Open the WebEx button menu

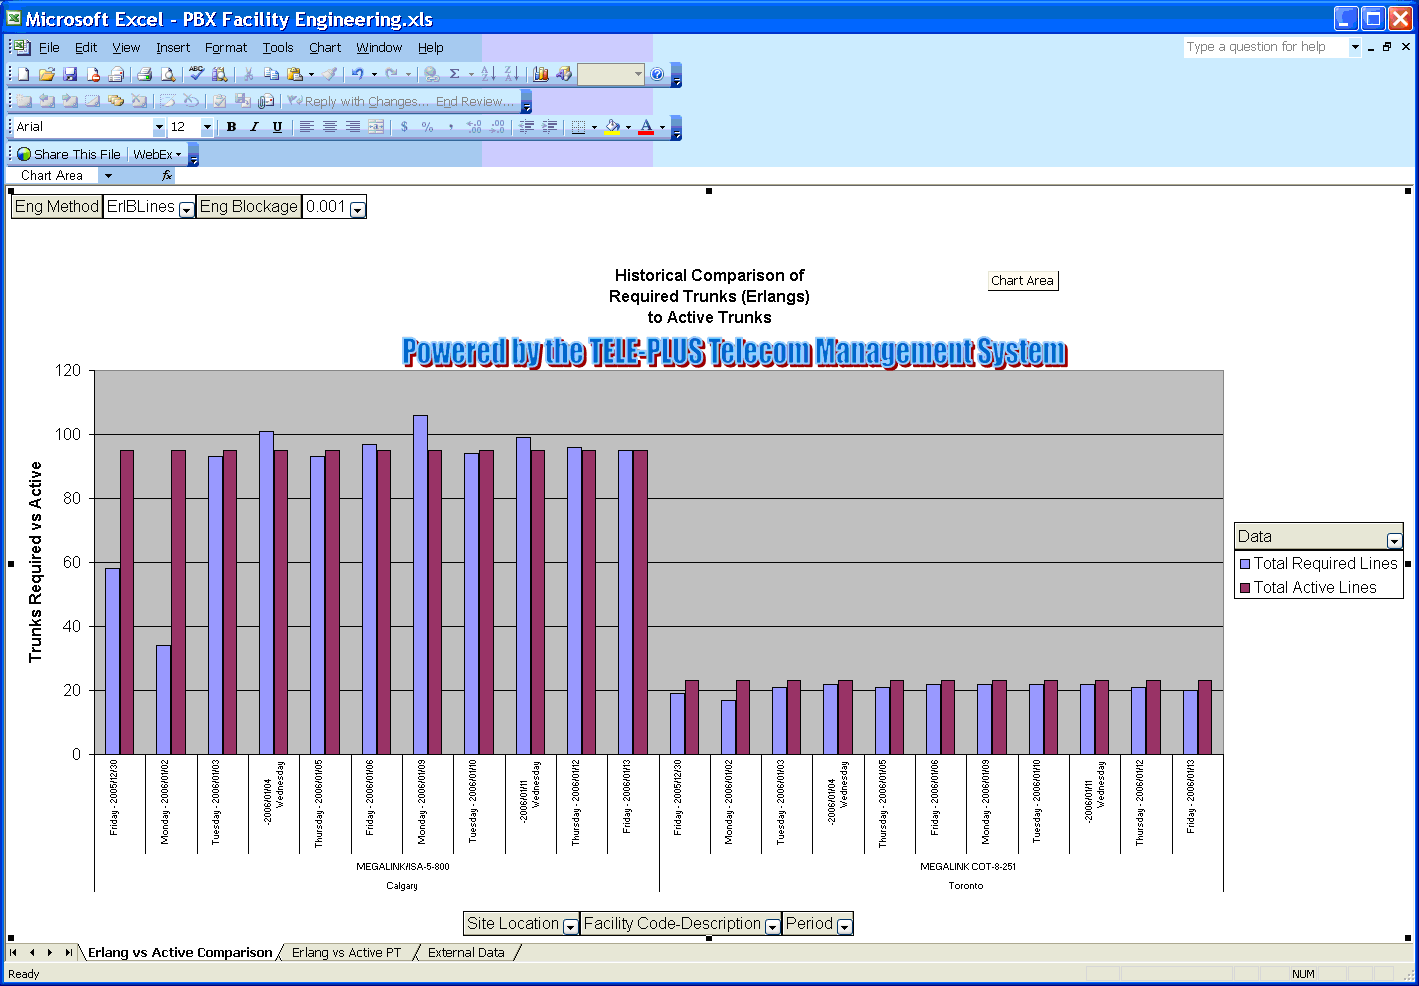[x=157, y=154]
